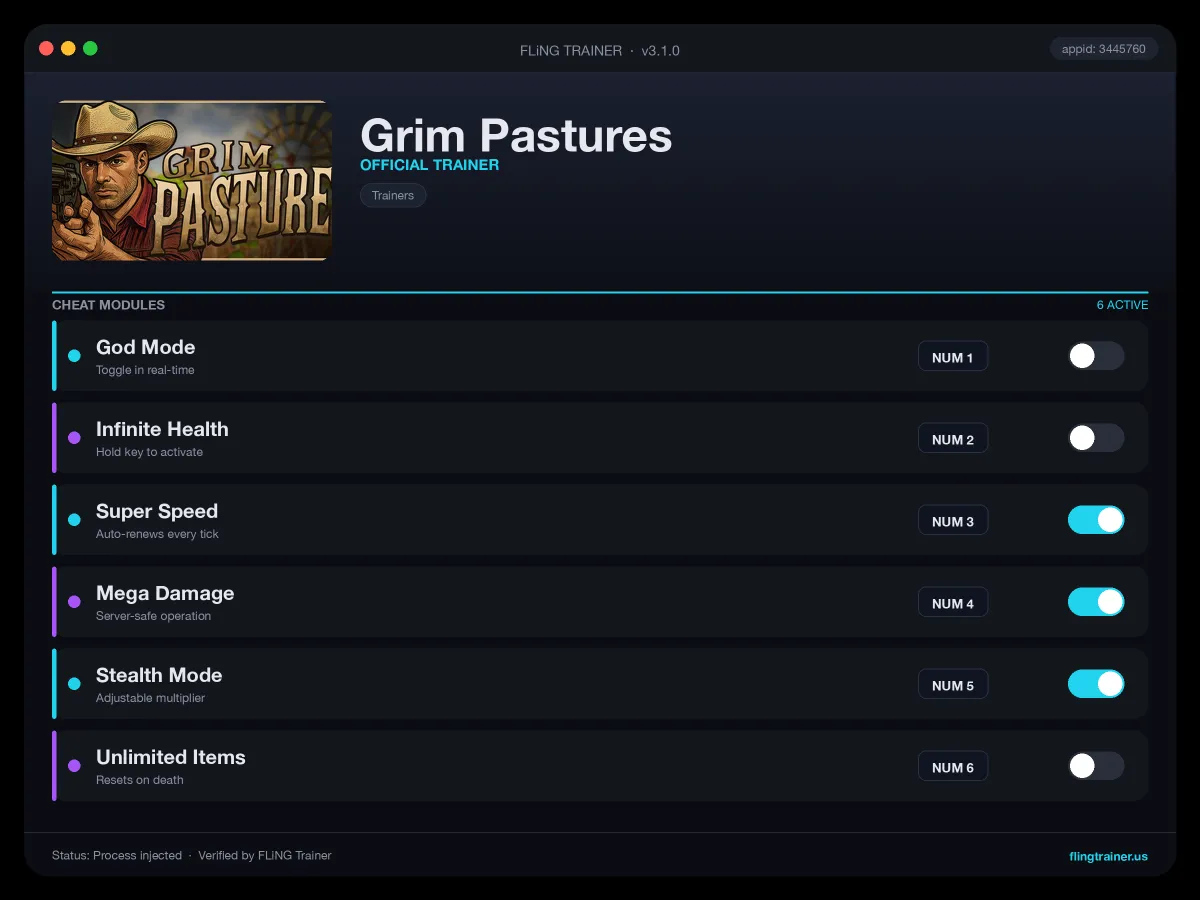This screenshot has width=1200, height=900.
Task: Click the purple dot beside Unlimited Items
Action: point(74,766)
